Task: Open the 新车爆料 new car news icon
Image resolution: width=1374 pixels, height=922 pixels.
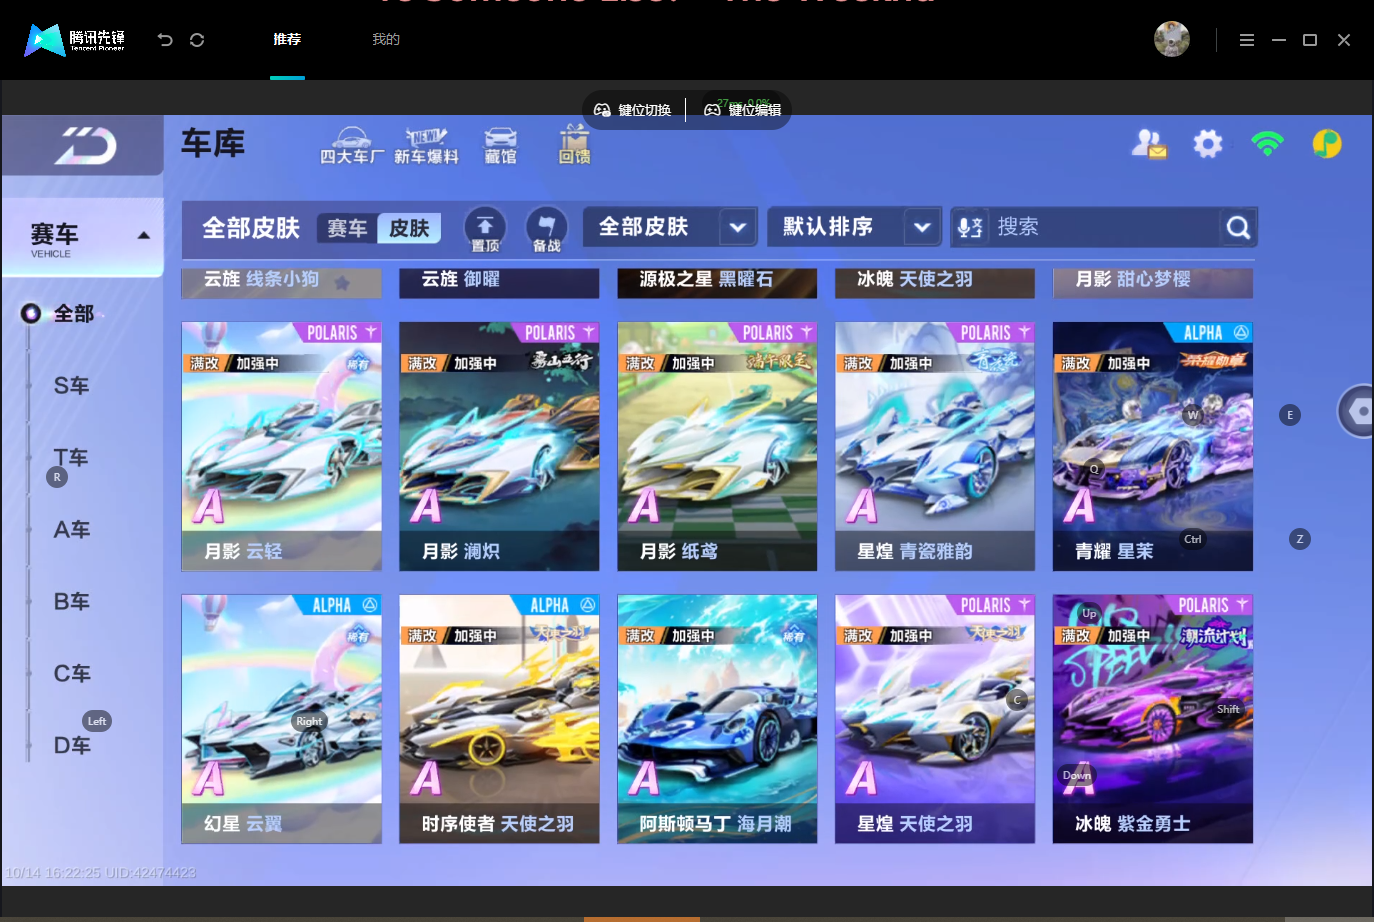Action: point(426,145)
